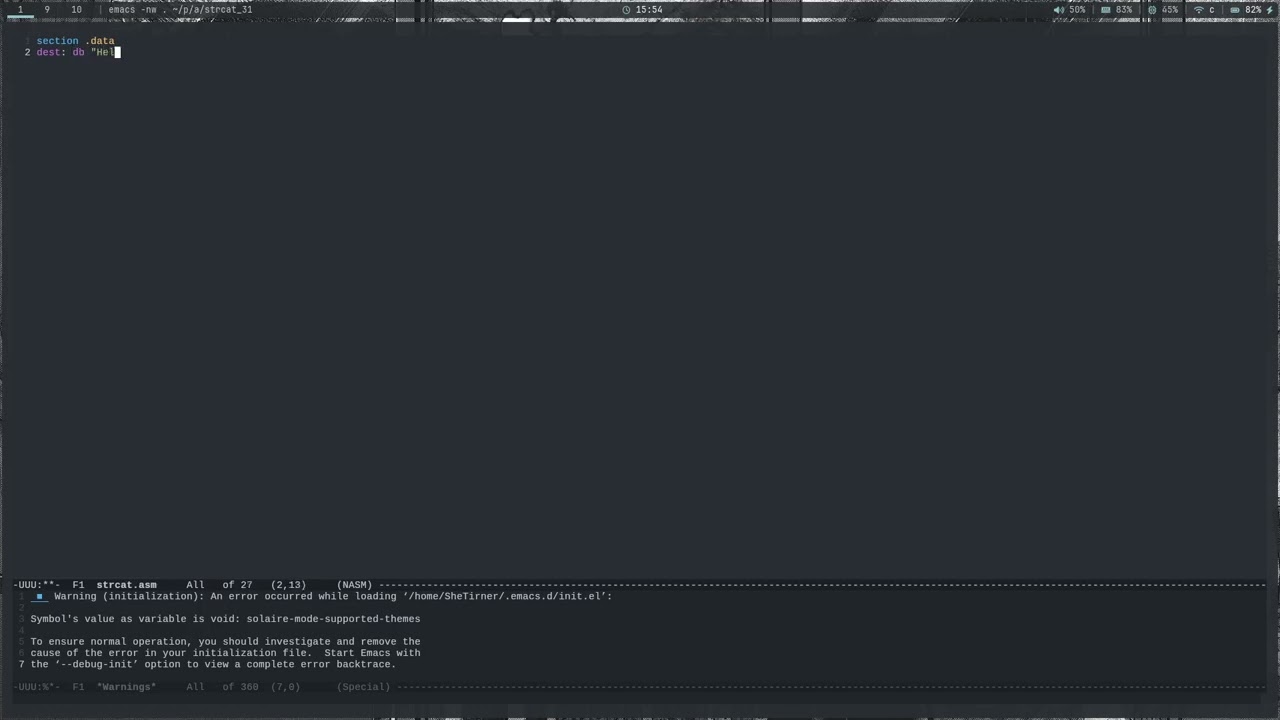The width and height of the screenshot is (1280, 720).
Task: Click the '.data' text on line 1
Action: pyautogui.click(x=100, y=41)
